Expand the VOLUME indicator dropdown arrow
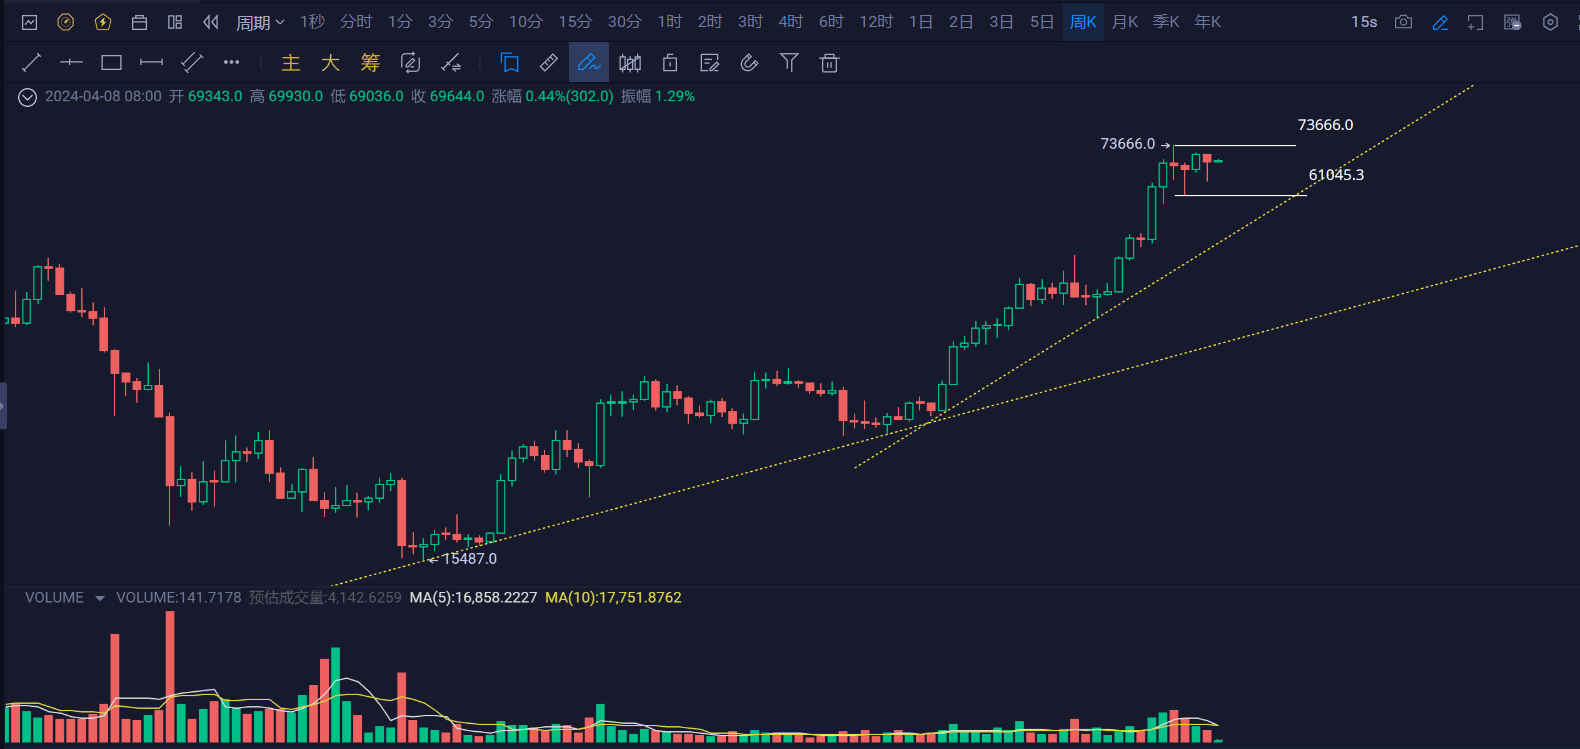The height and width of the screenshot is (749, 1580). tap(99, 598)
